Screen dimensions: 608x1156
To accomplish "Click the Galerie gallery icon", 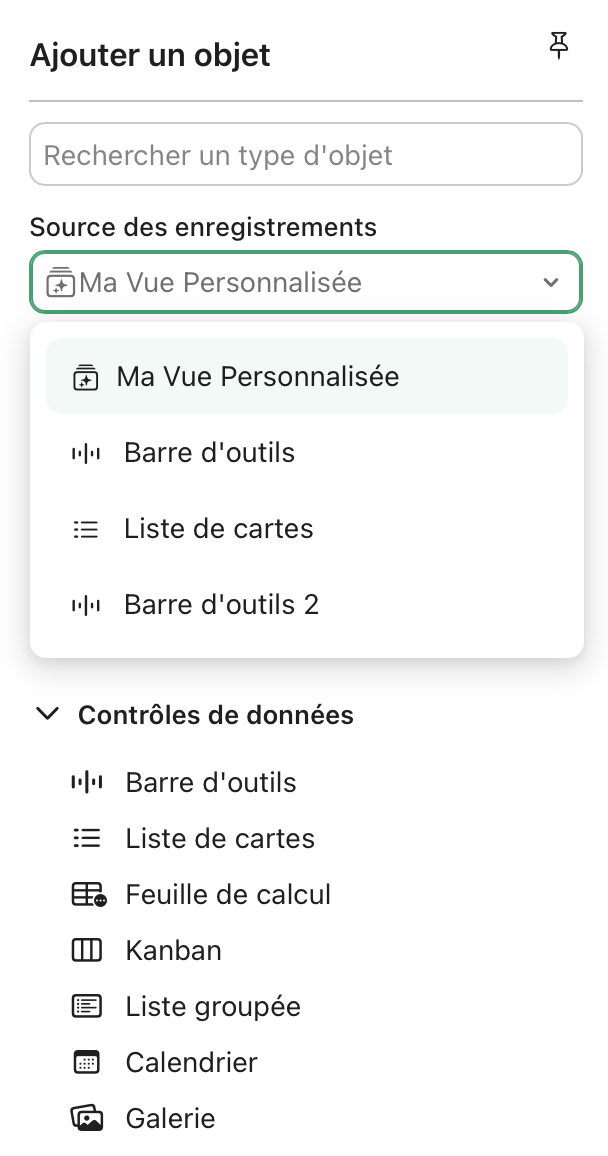I will [87, 1118].
